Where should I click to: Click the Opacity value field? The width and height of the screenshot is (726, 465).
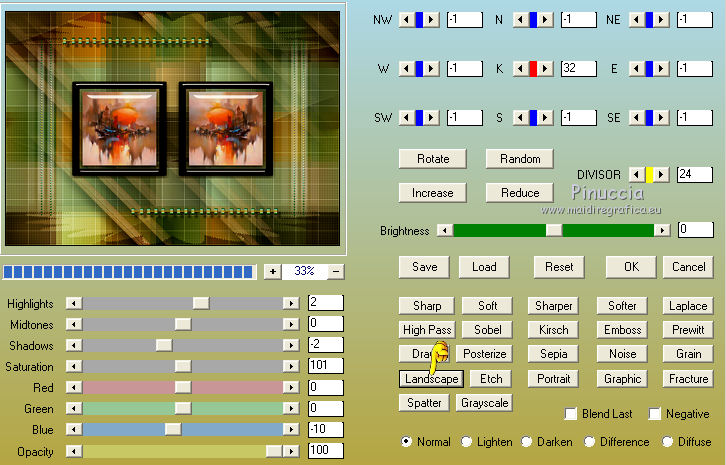[x=325, y=450]
